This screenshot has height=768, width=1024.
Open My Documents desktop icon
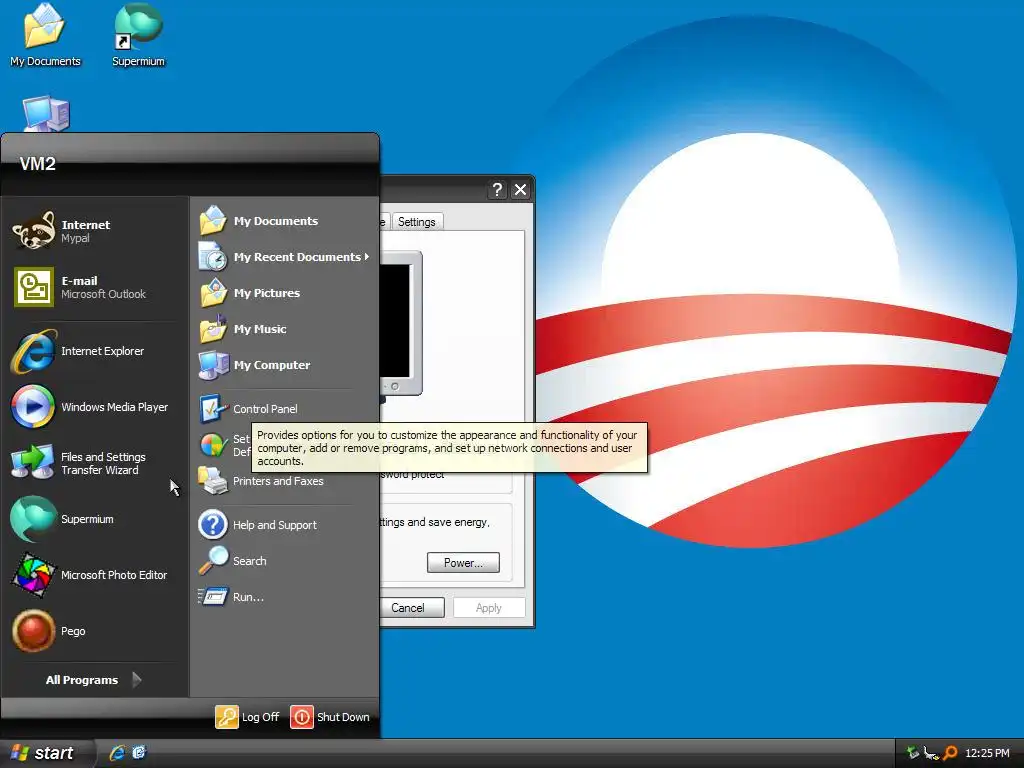[45, 35]
